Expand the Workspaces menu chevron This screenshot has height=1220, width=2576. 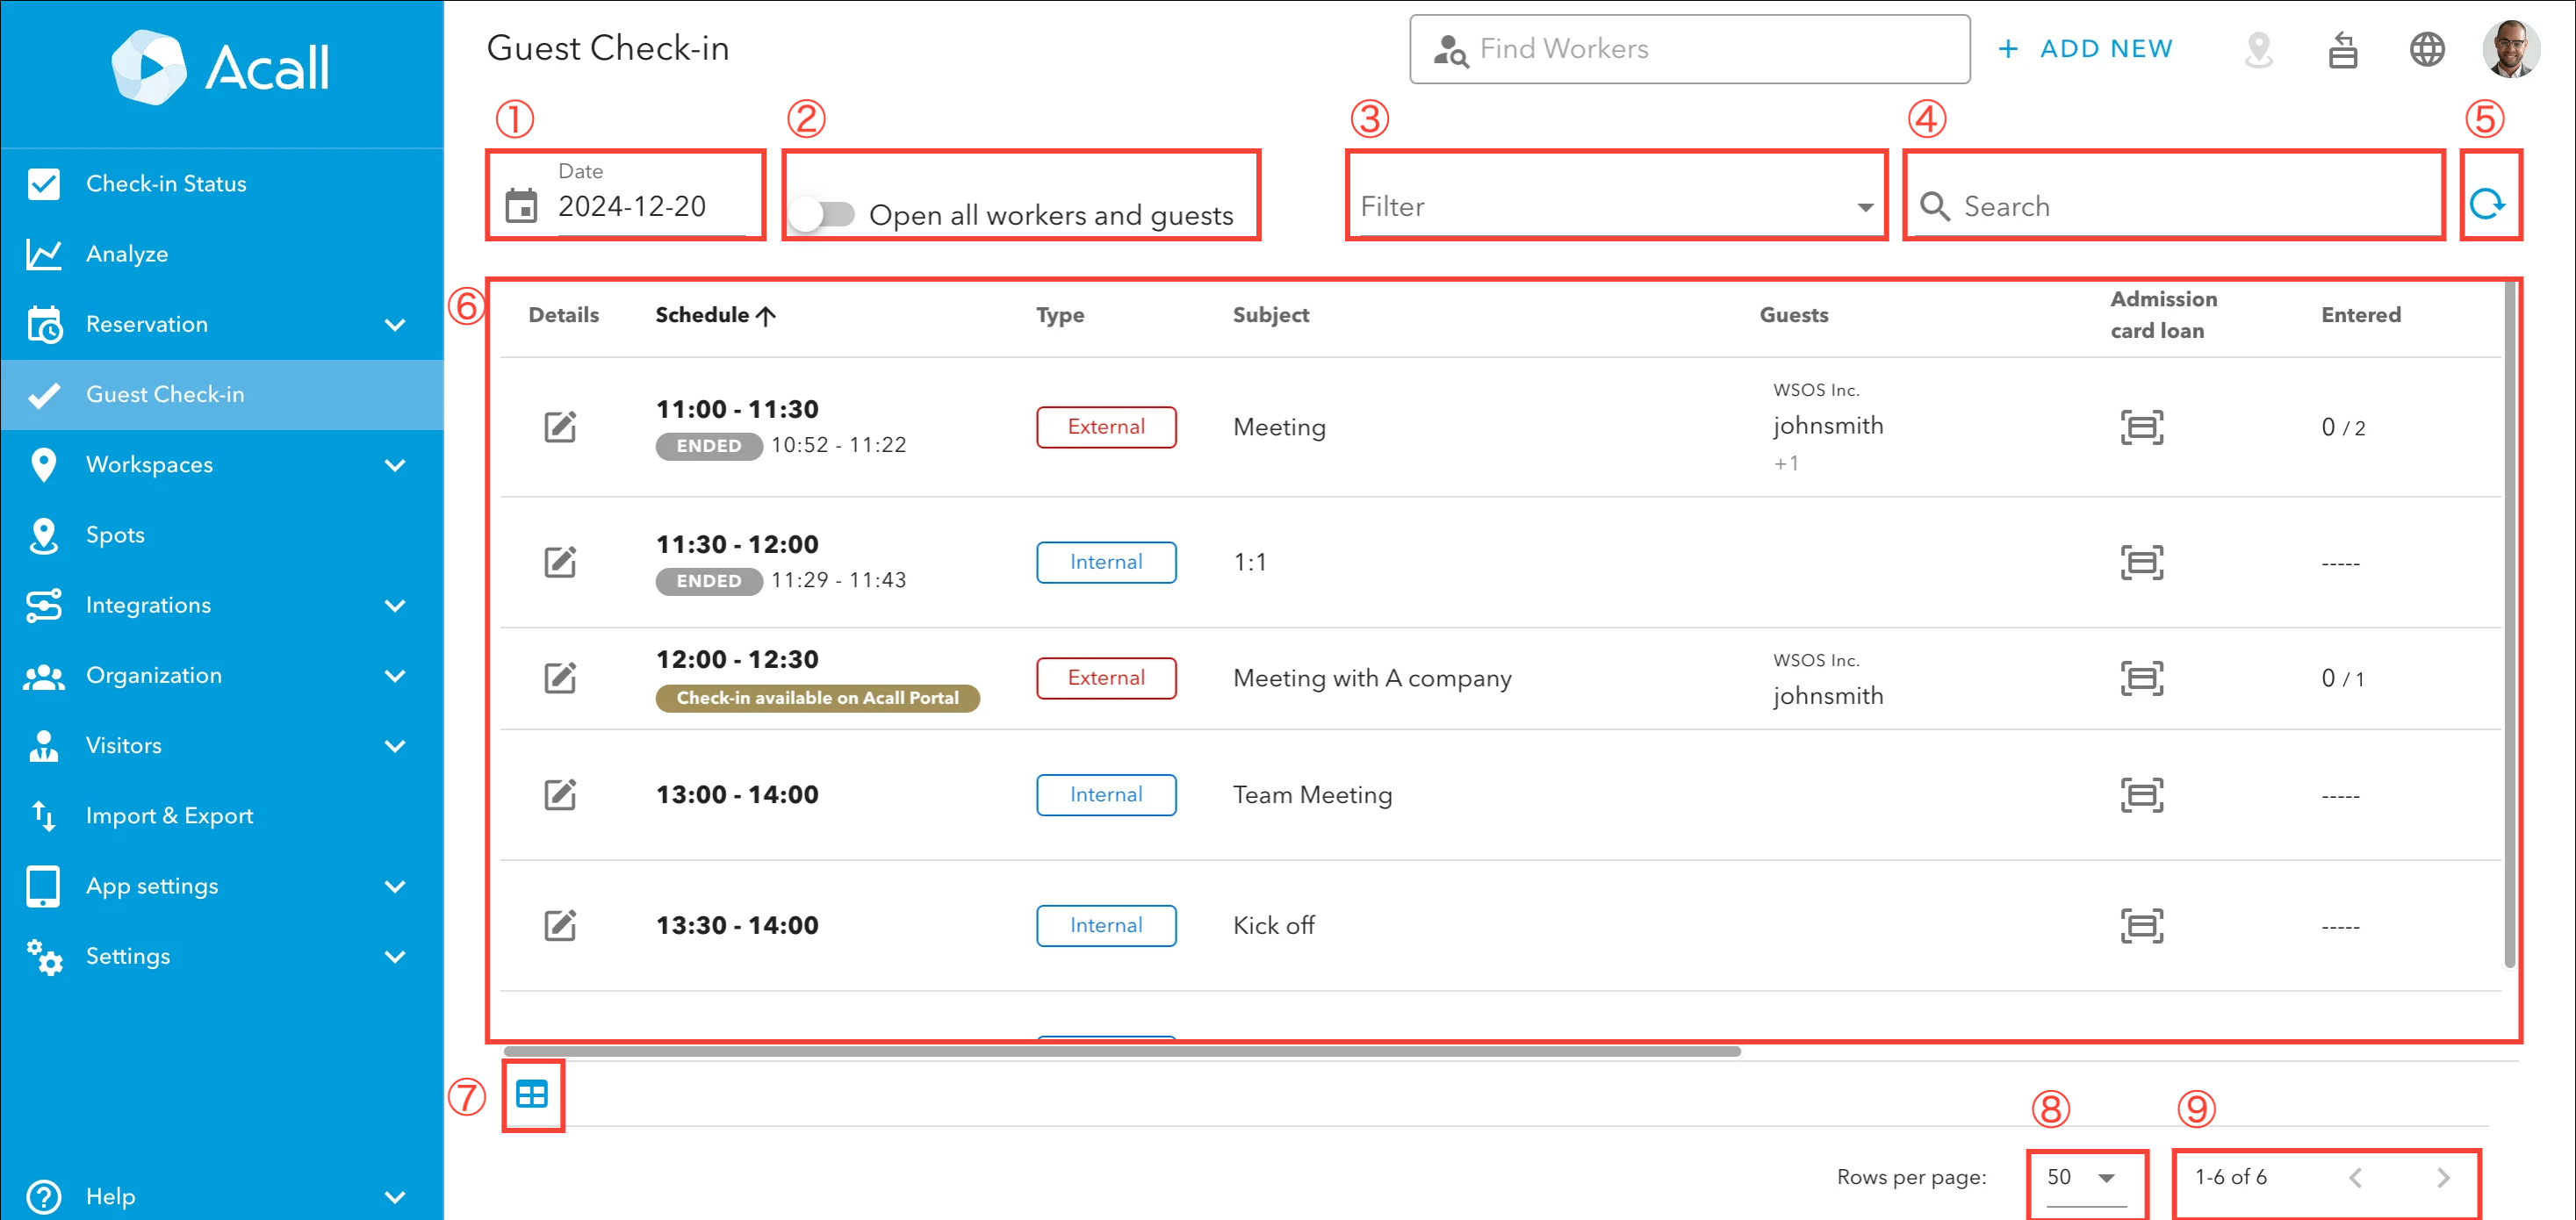point(395,465)
